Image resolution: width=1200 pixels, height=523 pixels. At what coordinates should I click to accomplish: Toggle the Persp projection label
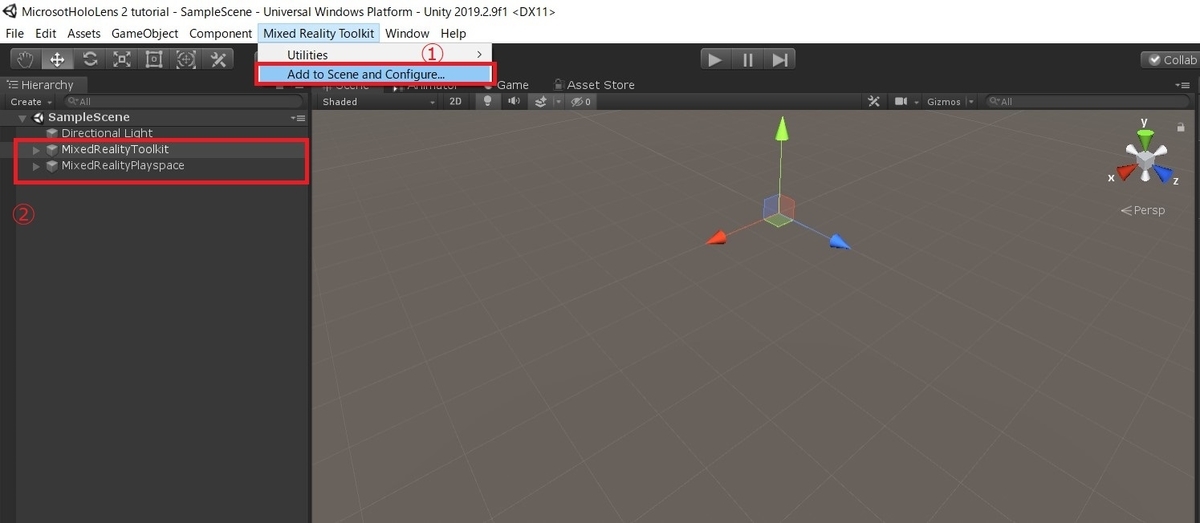(1143, 210)
